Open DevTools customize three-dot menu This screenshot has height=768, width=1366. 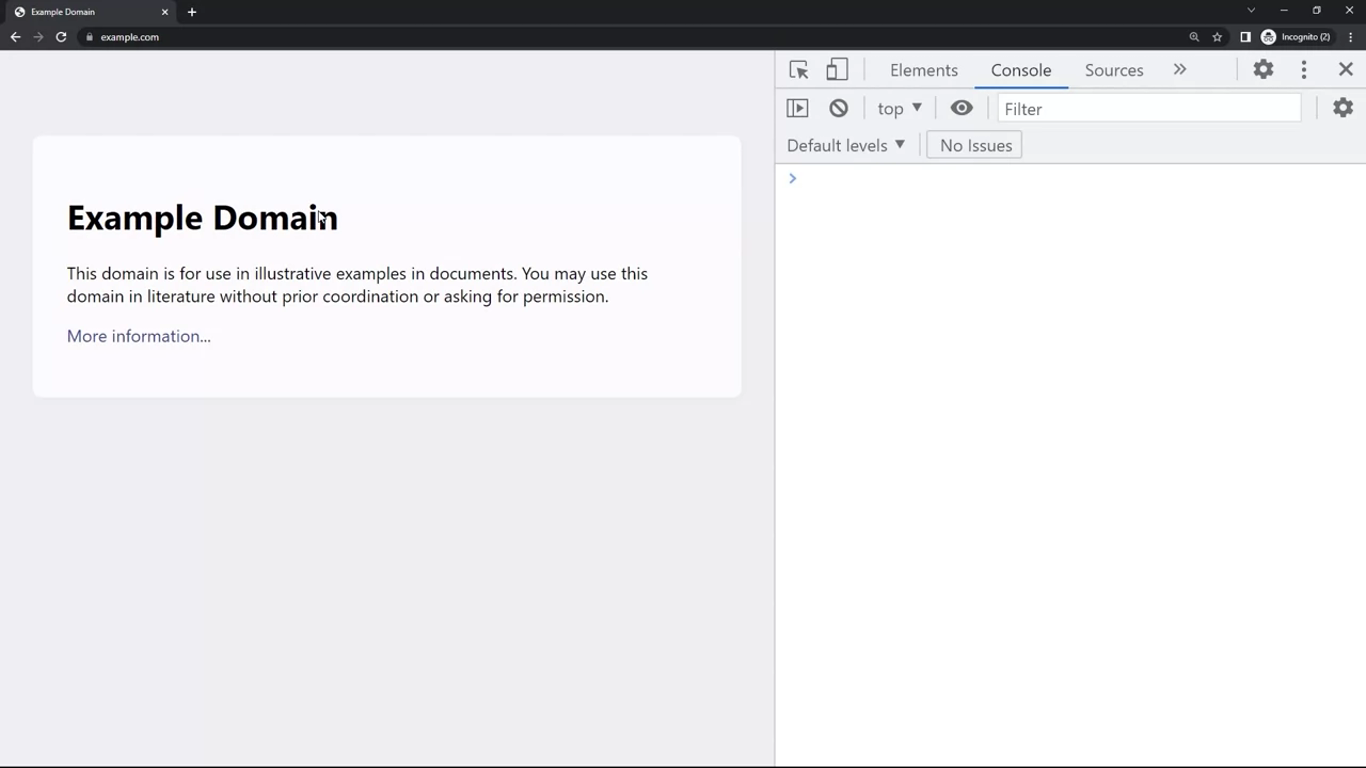1304,70
